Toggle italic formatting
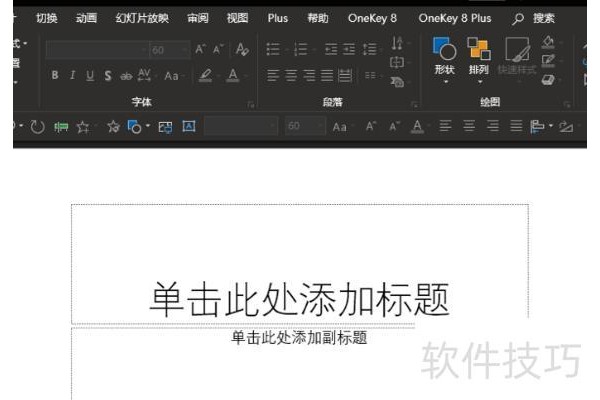This screenshot has width=600, height=400. click(x=72, y=75)
